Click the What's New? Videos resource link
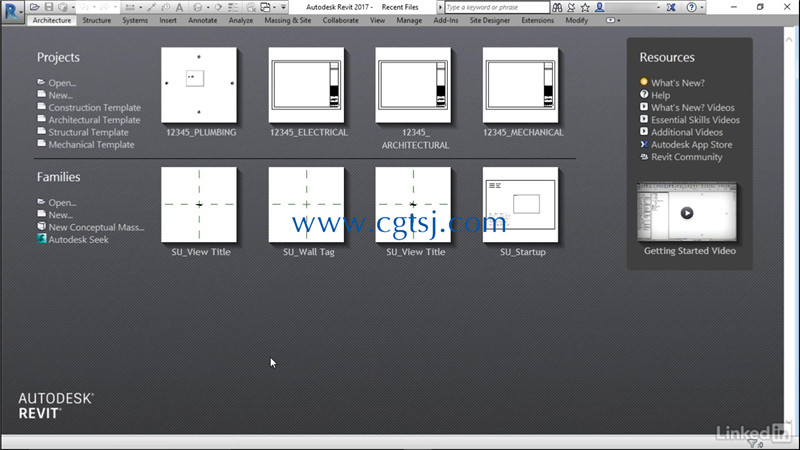The height and width of the screenshot is (450, 800). [692, 108]
